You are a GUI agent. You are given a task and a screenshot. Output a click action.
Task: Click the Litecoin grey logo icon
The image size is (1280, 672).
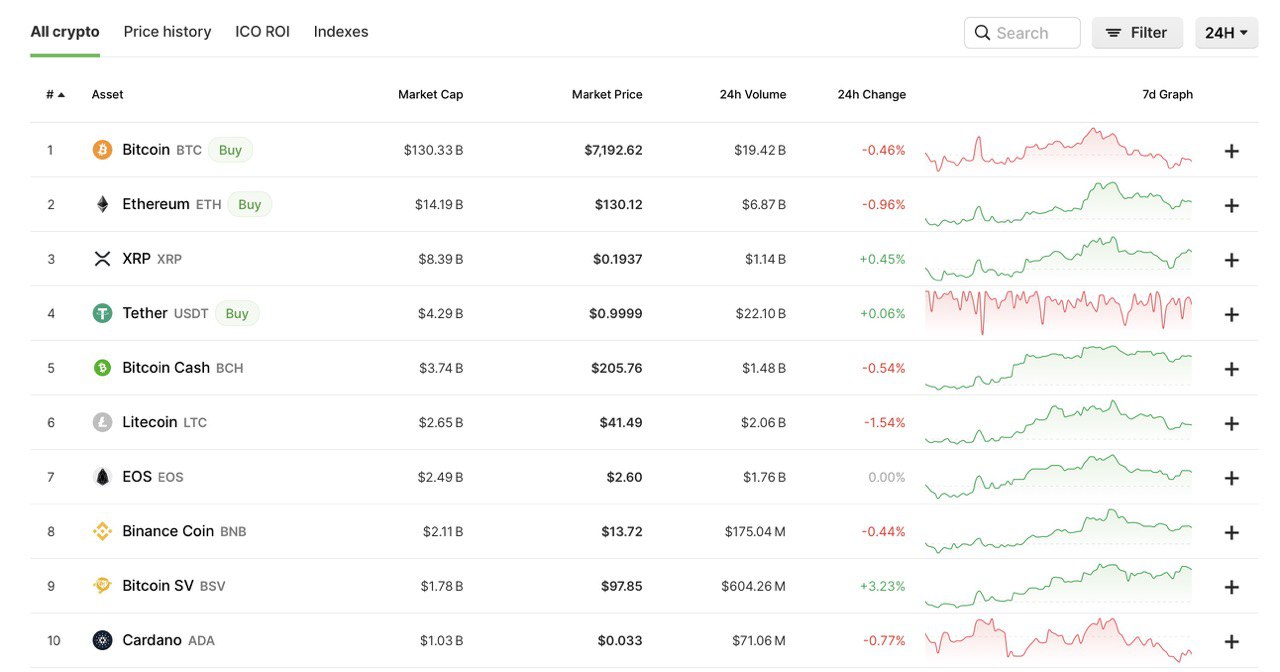coord(102,422)
